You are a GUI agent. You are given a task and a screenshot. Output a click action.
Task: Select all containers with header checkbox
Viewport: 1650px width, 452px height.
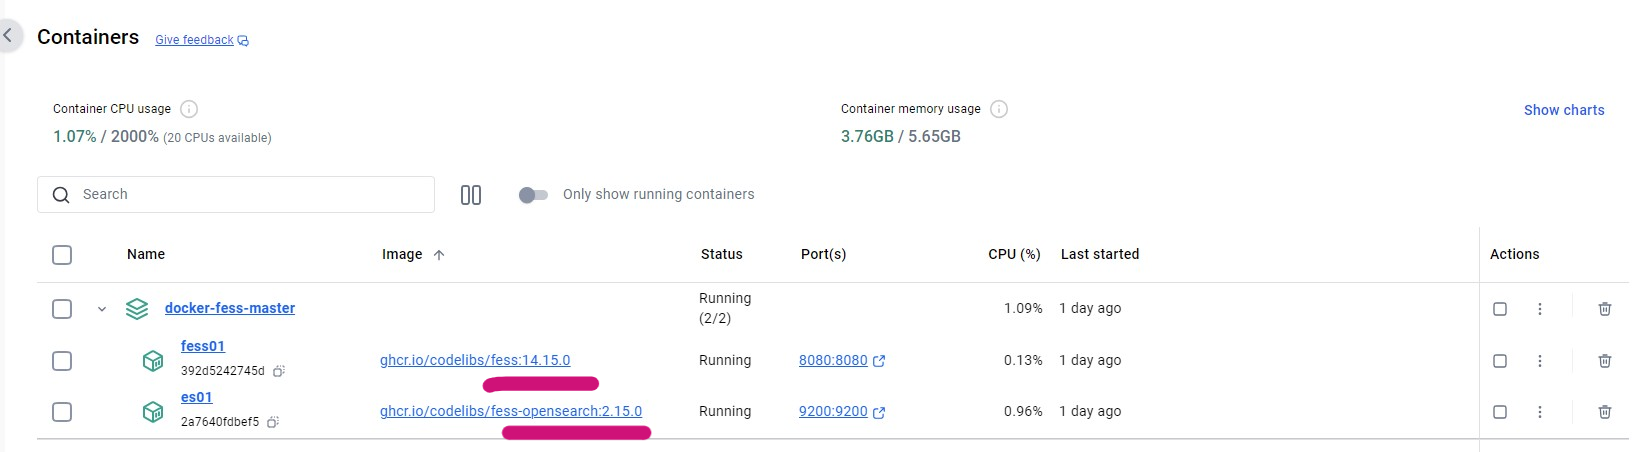coord(62,255)
